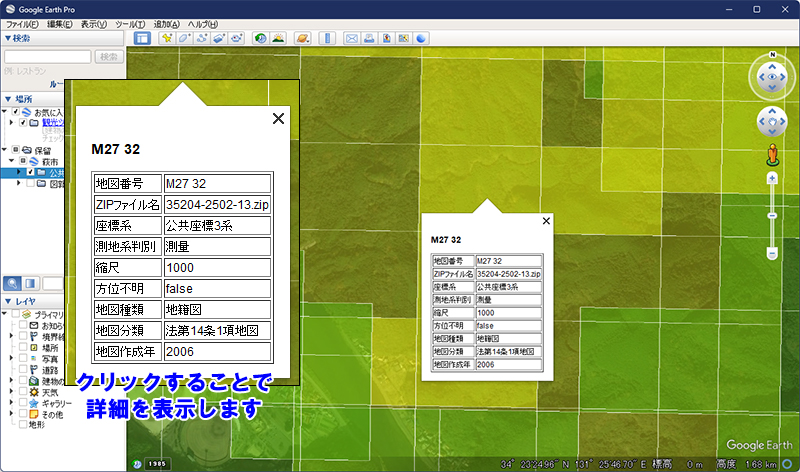
Task: Click the panel toggle beside magnifier button
Action: tap(31, 283)
